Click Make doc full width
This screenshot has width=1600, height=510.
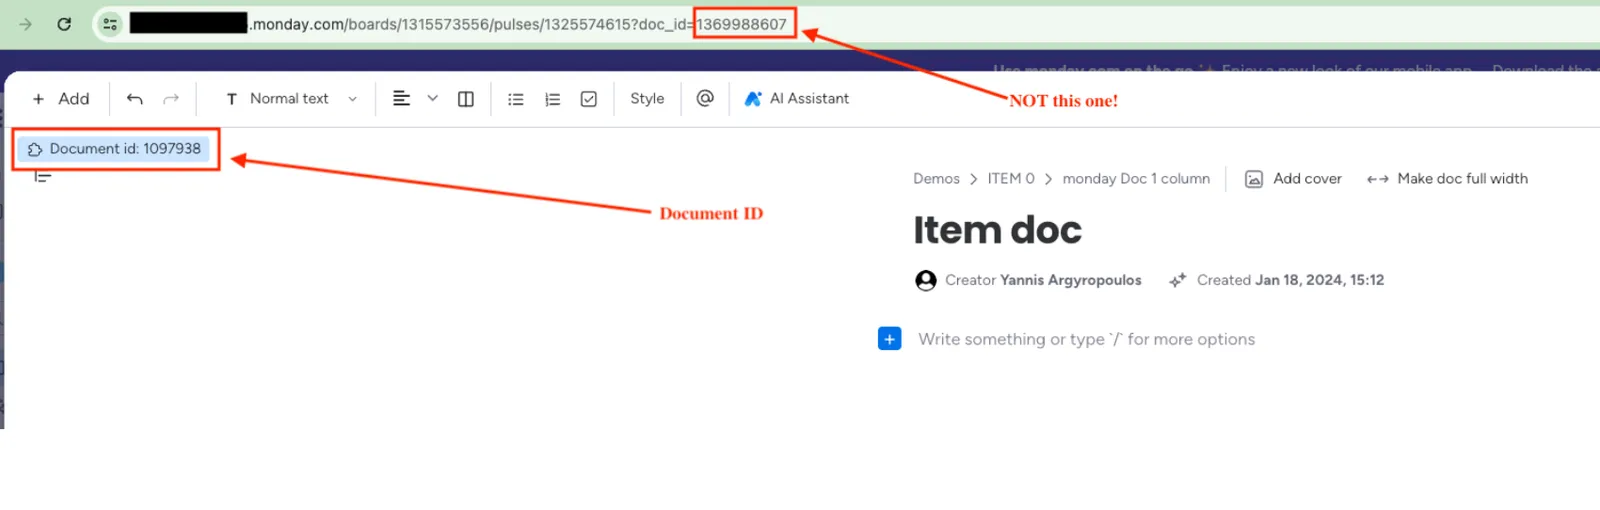point(1447,179)
